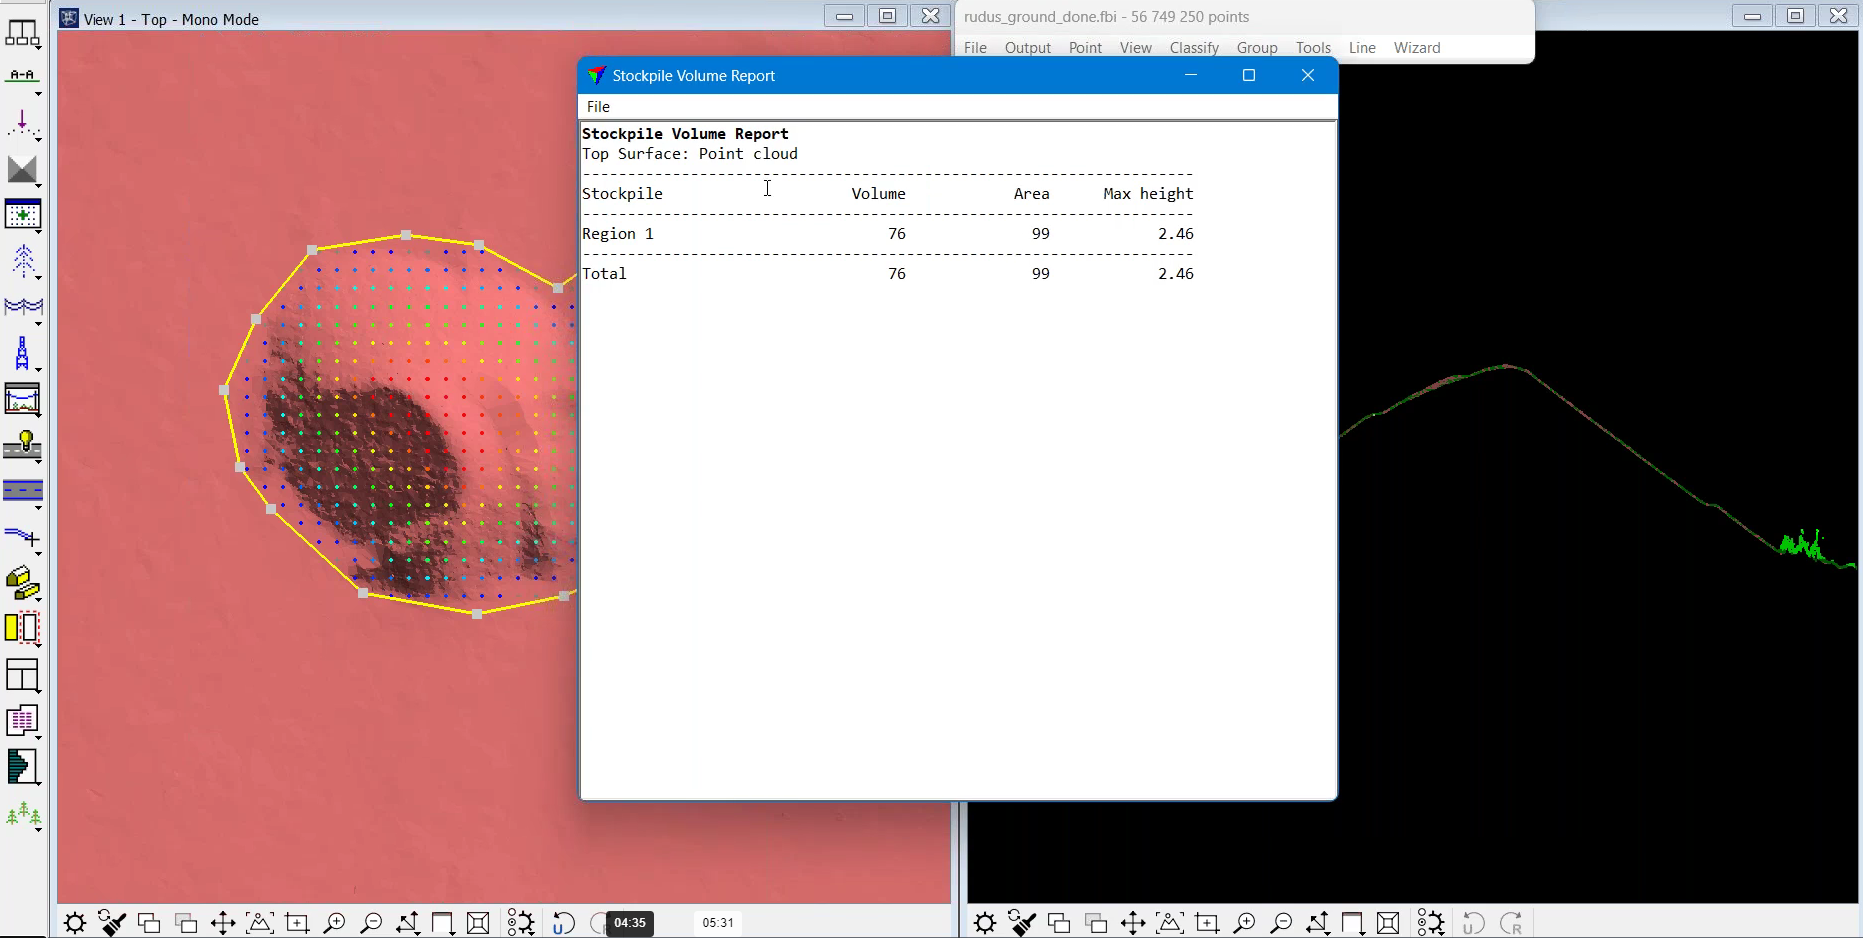Screen dimensions: 1863x938
Task: Close the Stockpile Volume Report window
Action: click(x=1307, y=75)
